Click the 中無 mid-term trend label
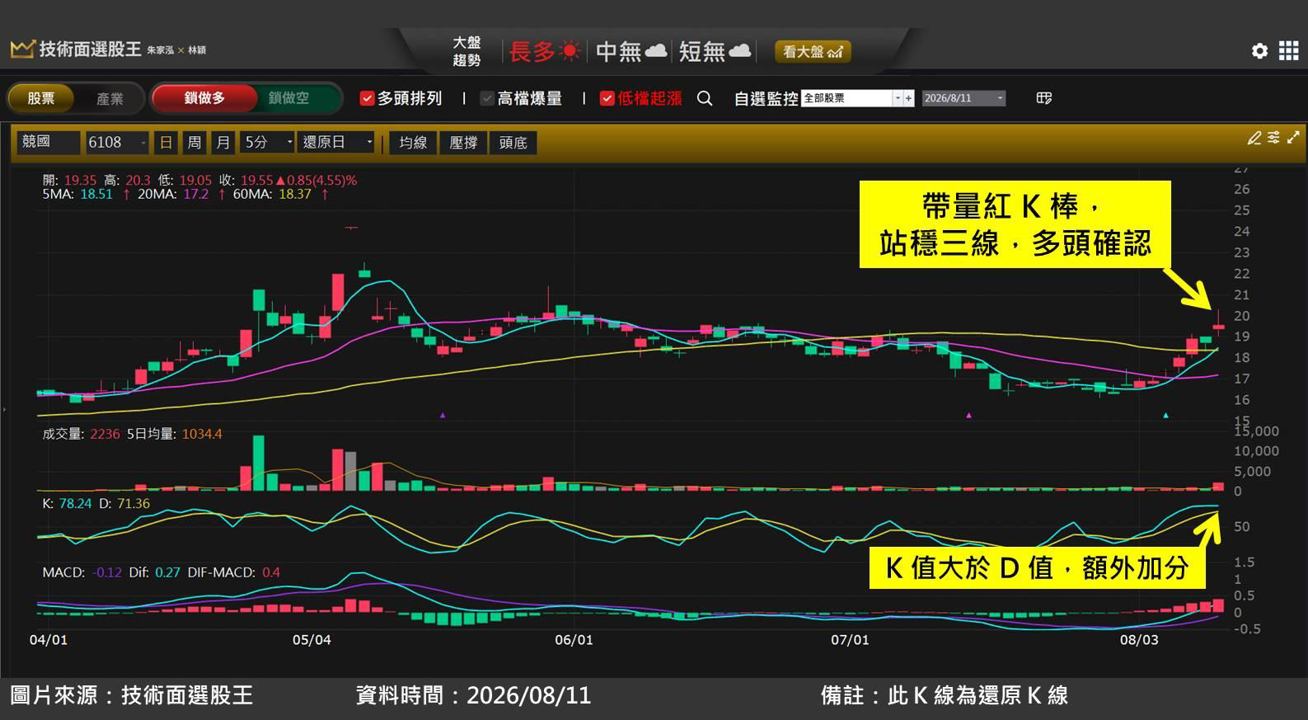 pos(619,50)
